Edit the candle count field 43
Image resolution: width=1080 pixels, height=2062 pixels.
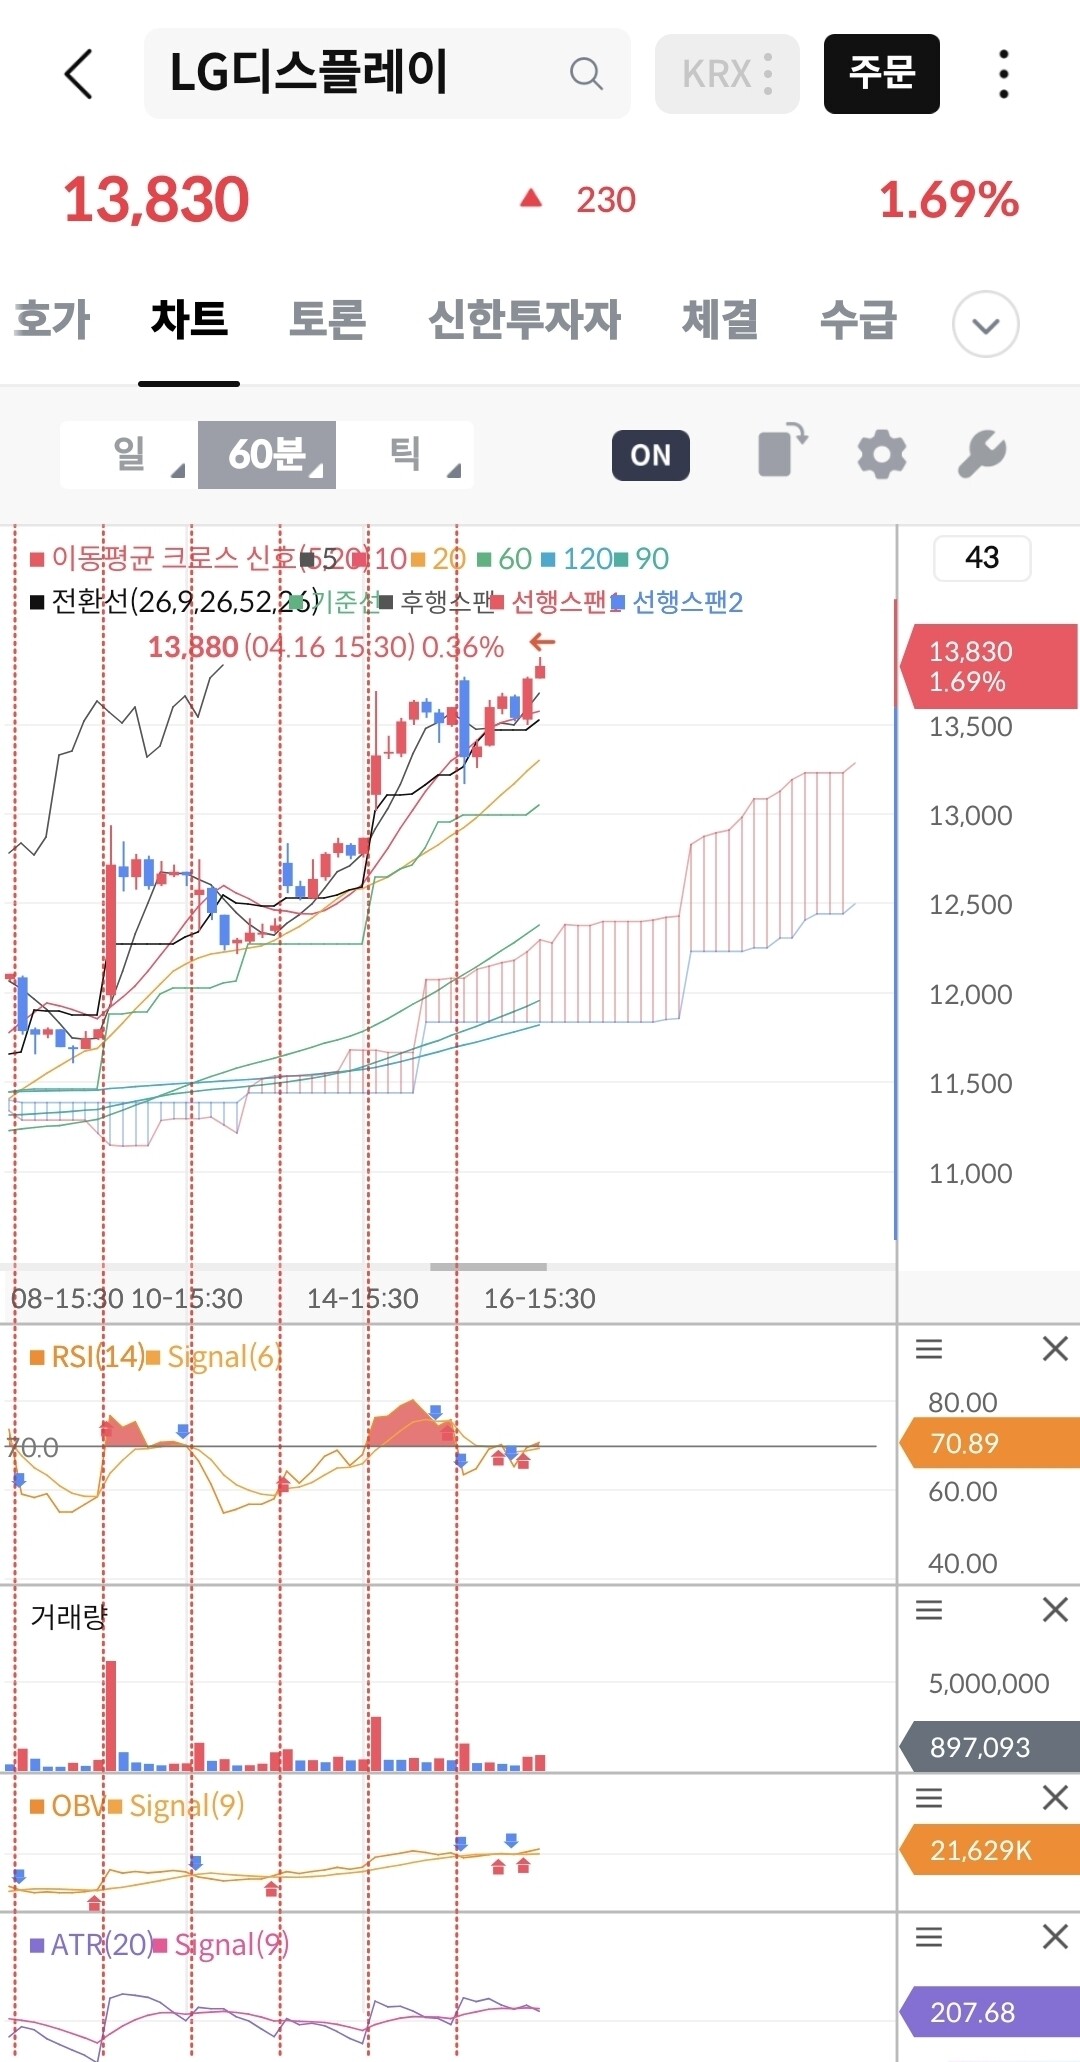coord(982,557)
